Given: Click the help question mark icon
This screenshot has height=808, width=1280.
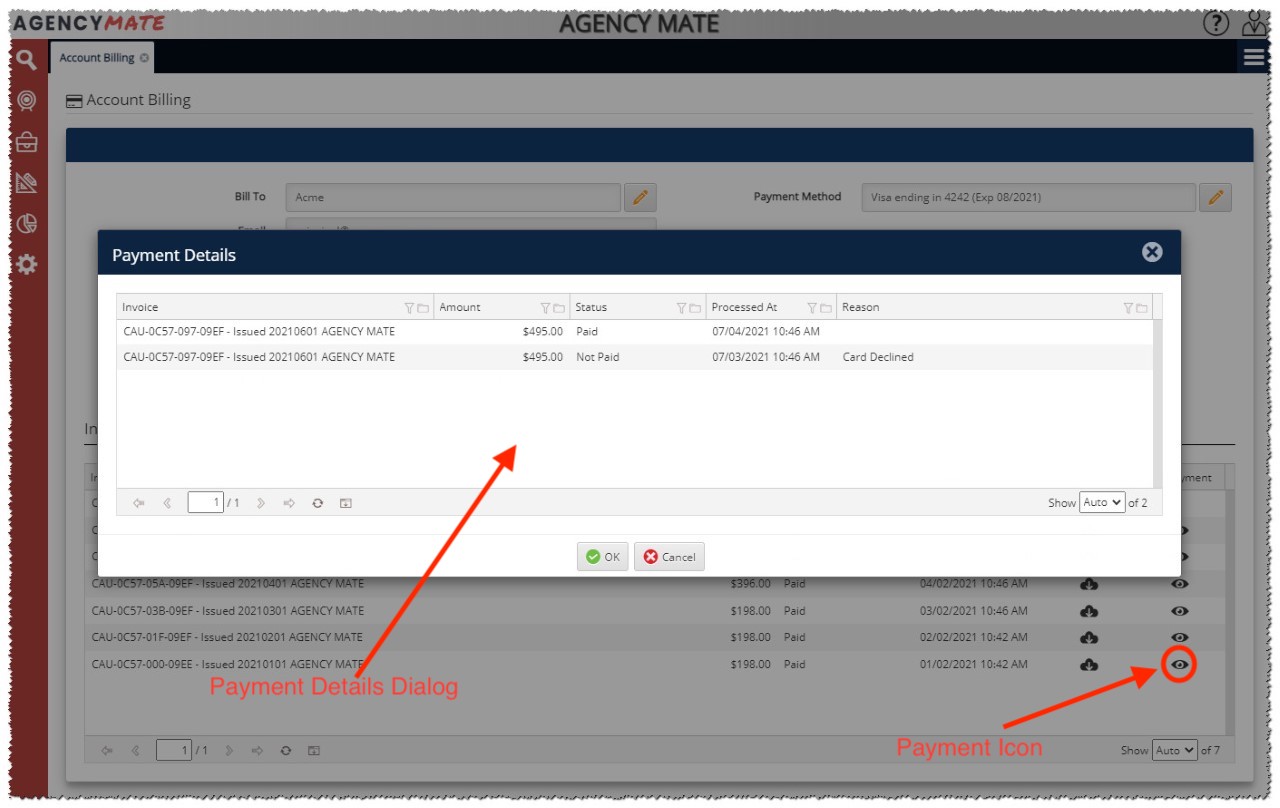Looking at the screenshot, I should click(1215, 22).
